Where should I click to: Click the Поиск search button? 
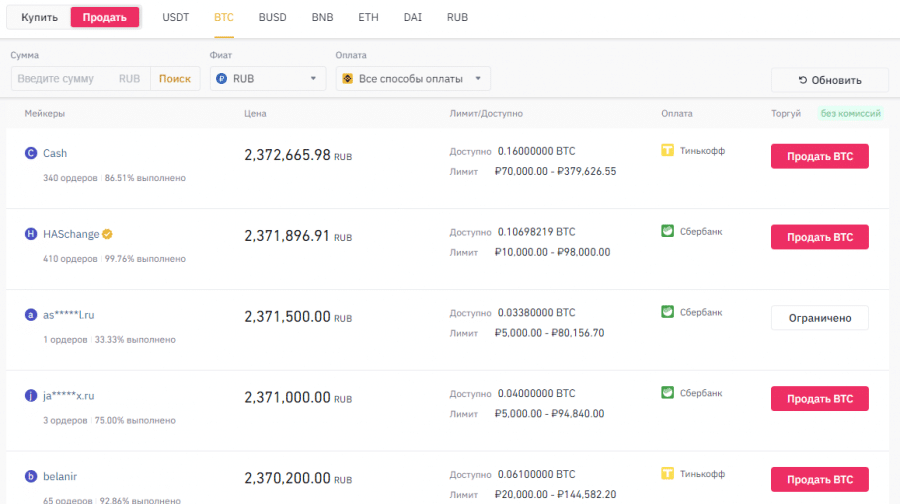tap(175, 79)
